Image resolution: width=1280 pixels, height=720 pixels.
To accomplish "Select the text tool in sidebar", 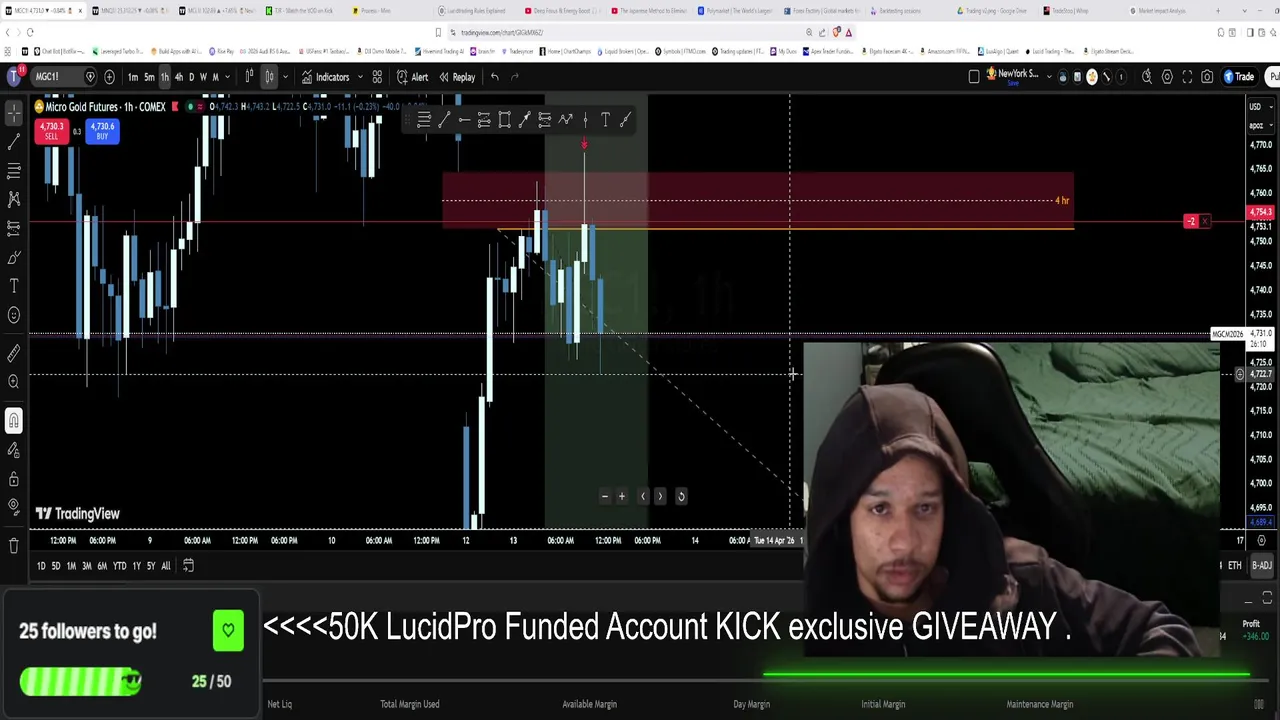I will click(x=14, y=286).
